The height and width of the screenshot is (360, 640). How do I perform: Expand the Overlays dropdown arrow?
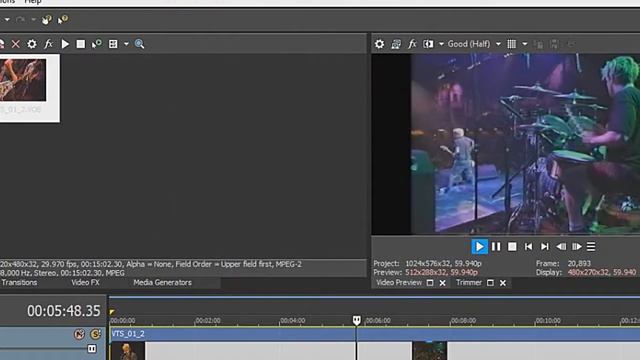pyautogui.click(x=524, y=44)
